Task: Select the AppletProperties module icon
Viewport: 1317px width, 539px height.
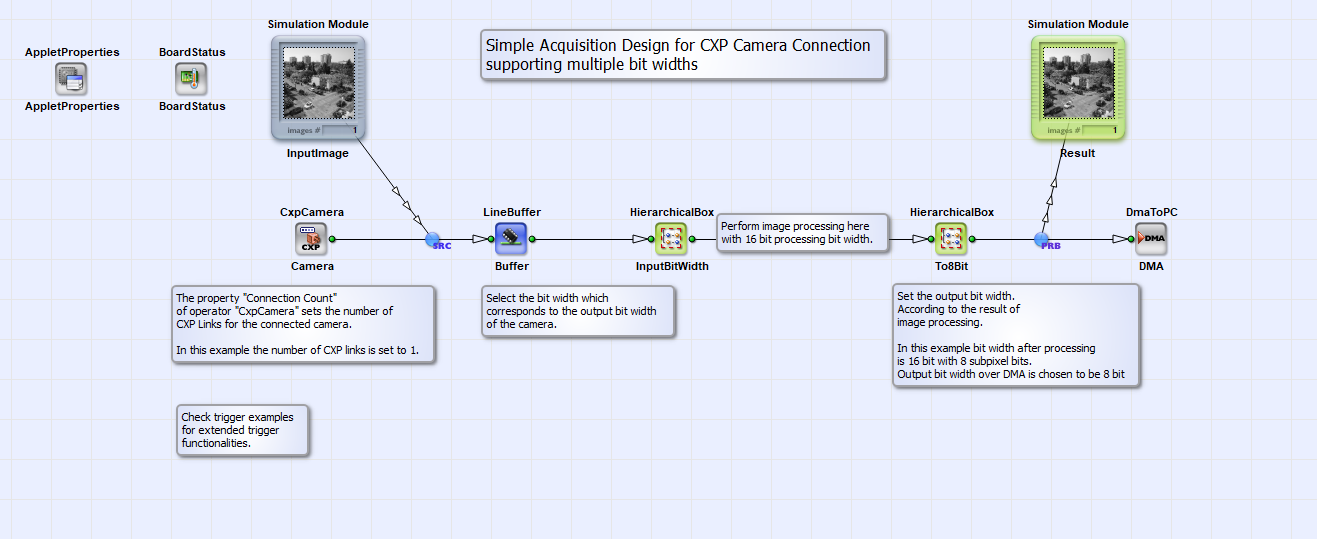Action: [71, 79]
